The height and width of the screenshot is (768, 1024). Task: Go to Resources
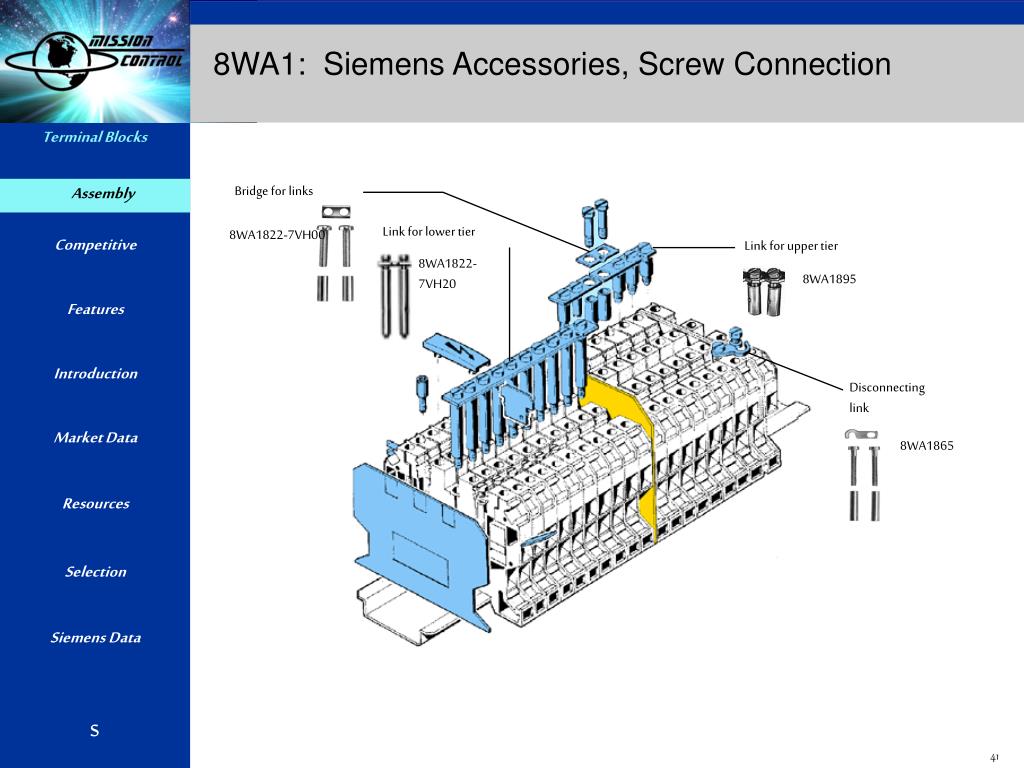point(95,504)
